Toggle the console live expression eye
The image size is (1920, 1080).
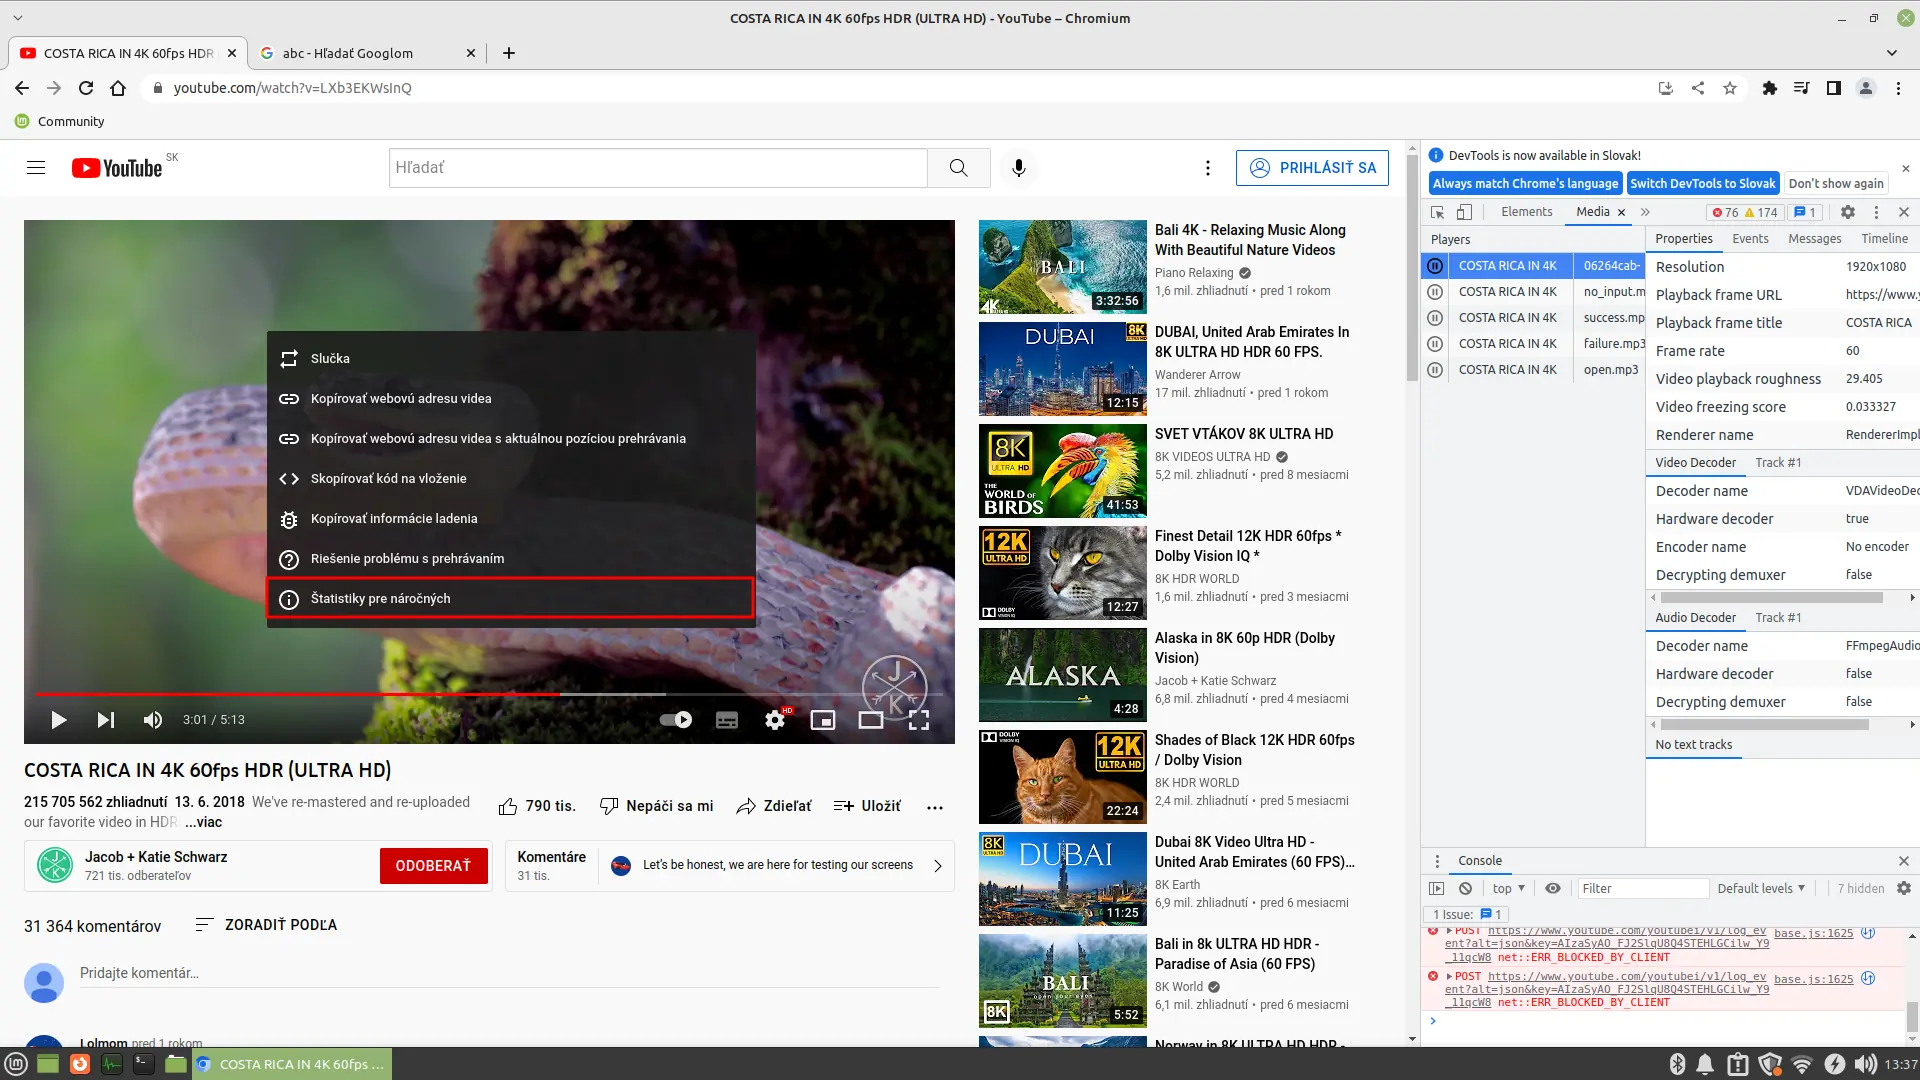tap(1552, 889)
